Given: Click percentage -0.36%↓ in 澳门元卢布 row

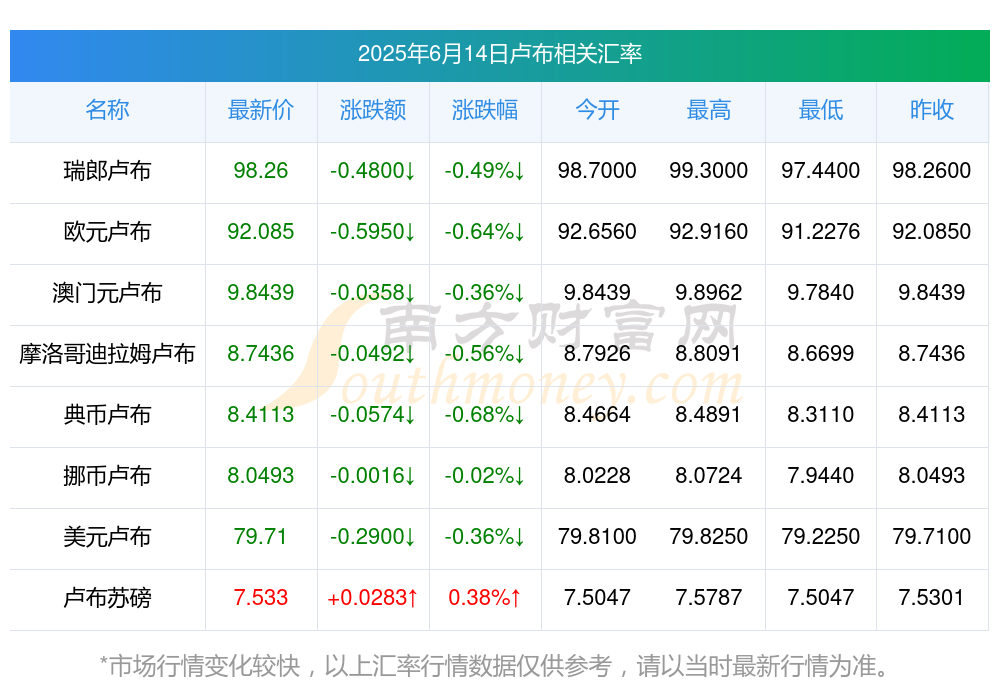Looking at the screenshot, I should coord(485,292).
